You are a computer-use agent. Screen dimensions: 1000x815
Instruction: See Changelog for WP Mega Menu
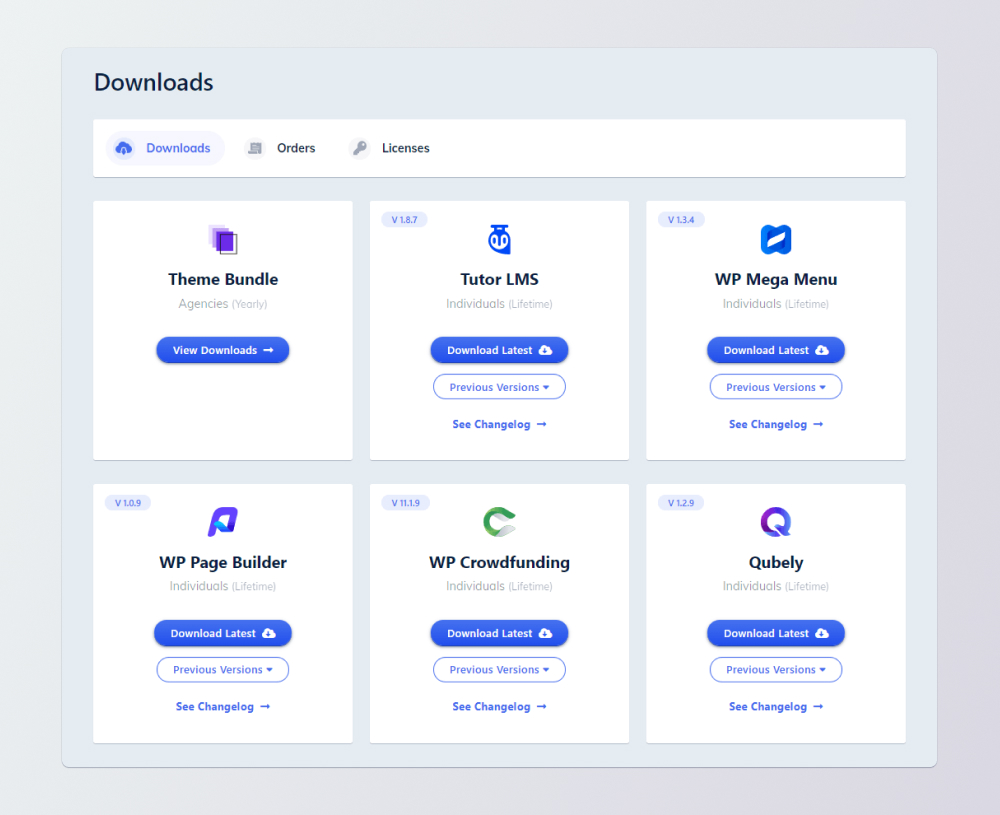pyautogui.click(x=776, y=424)
